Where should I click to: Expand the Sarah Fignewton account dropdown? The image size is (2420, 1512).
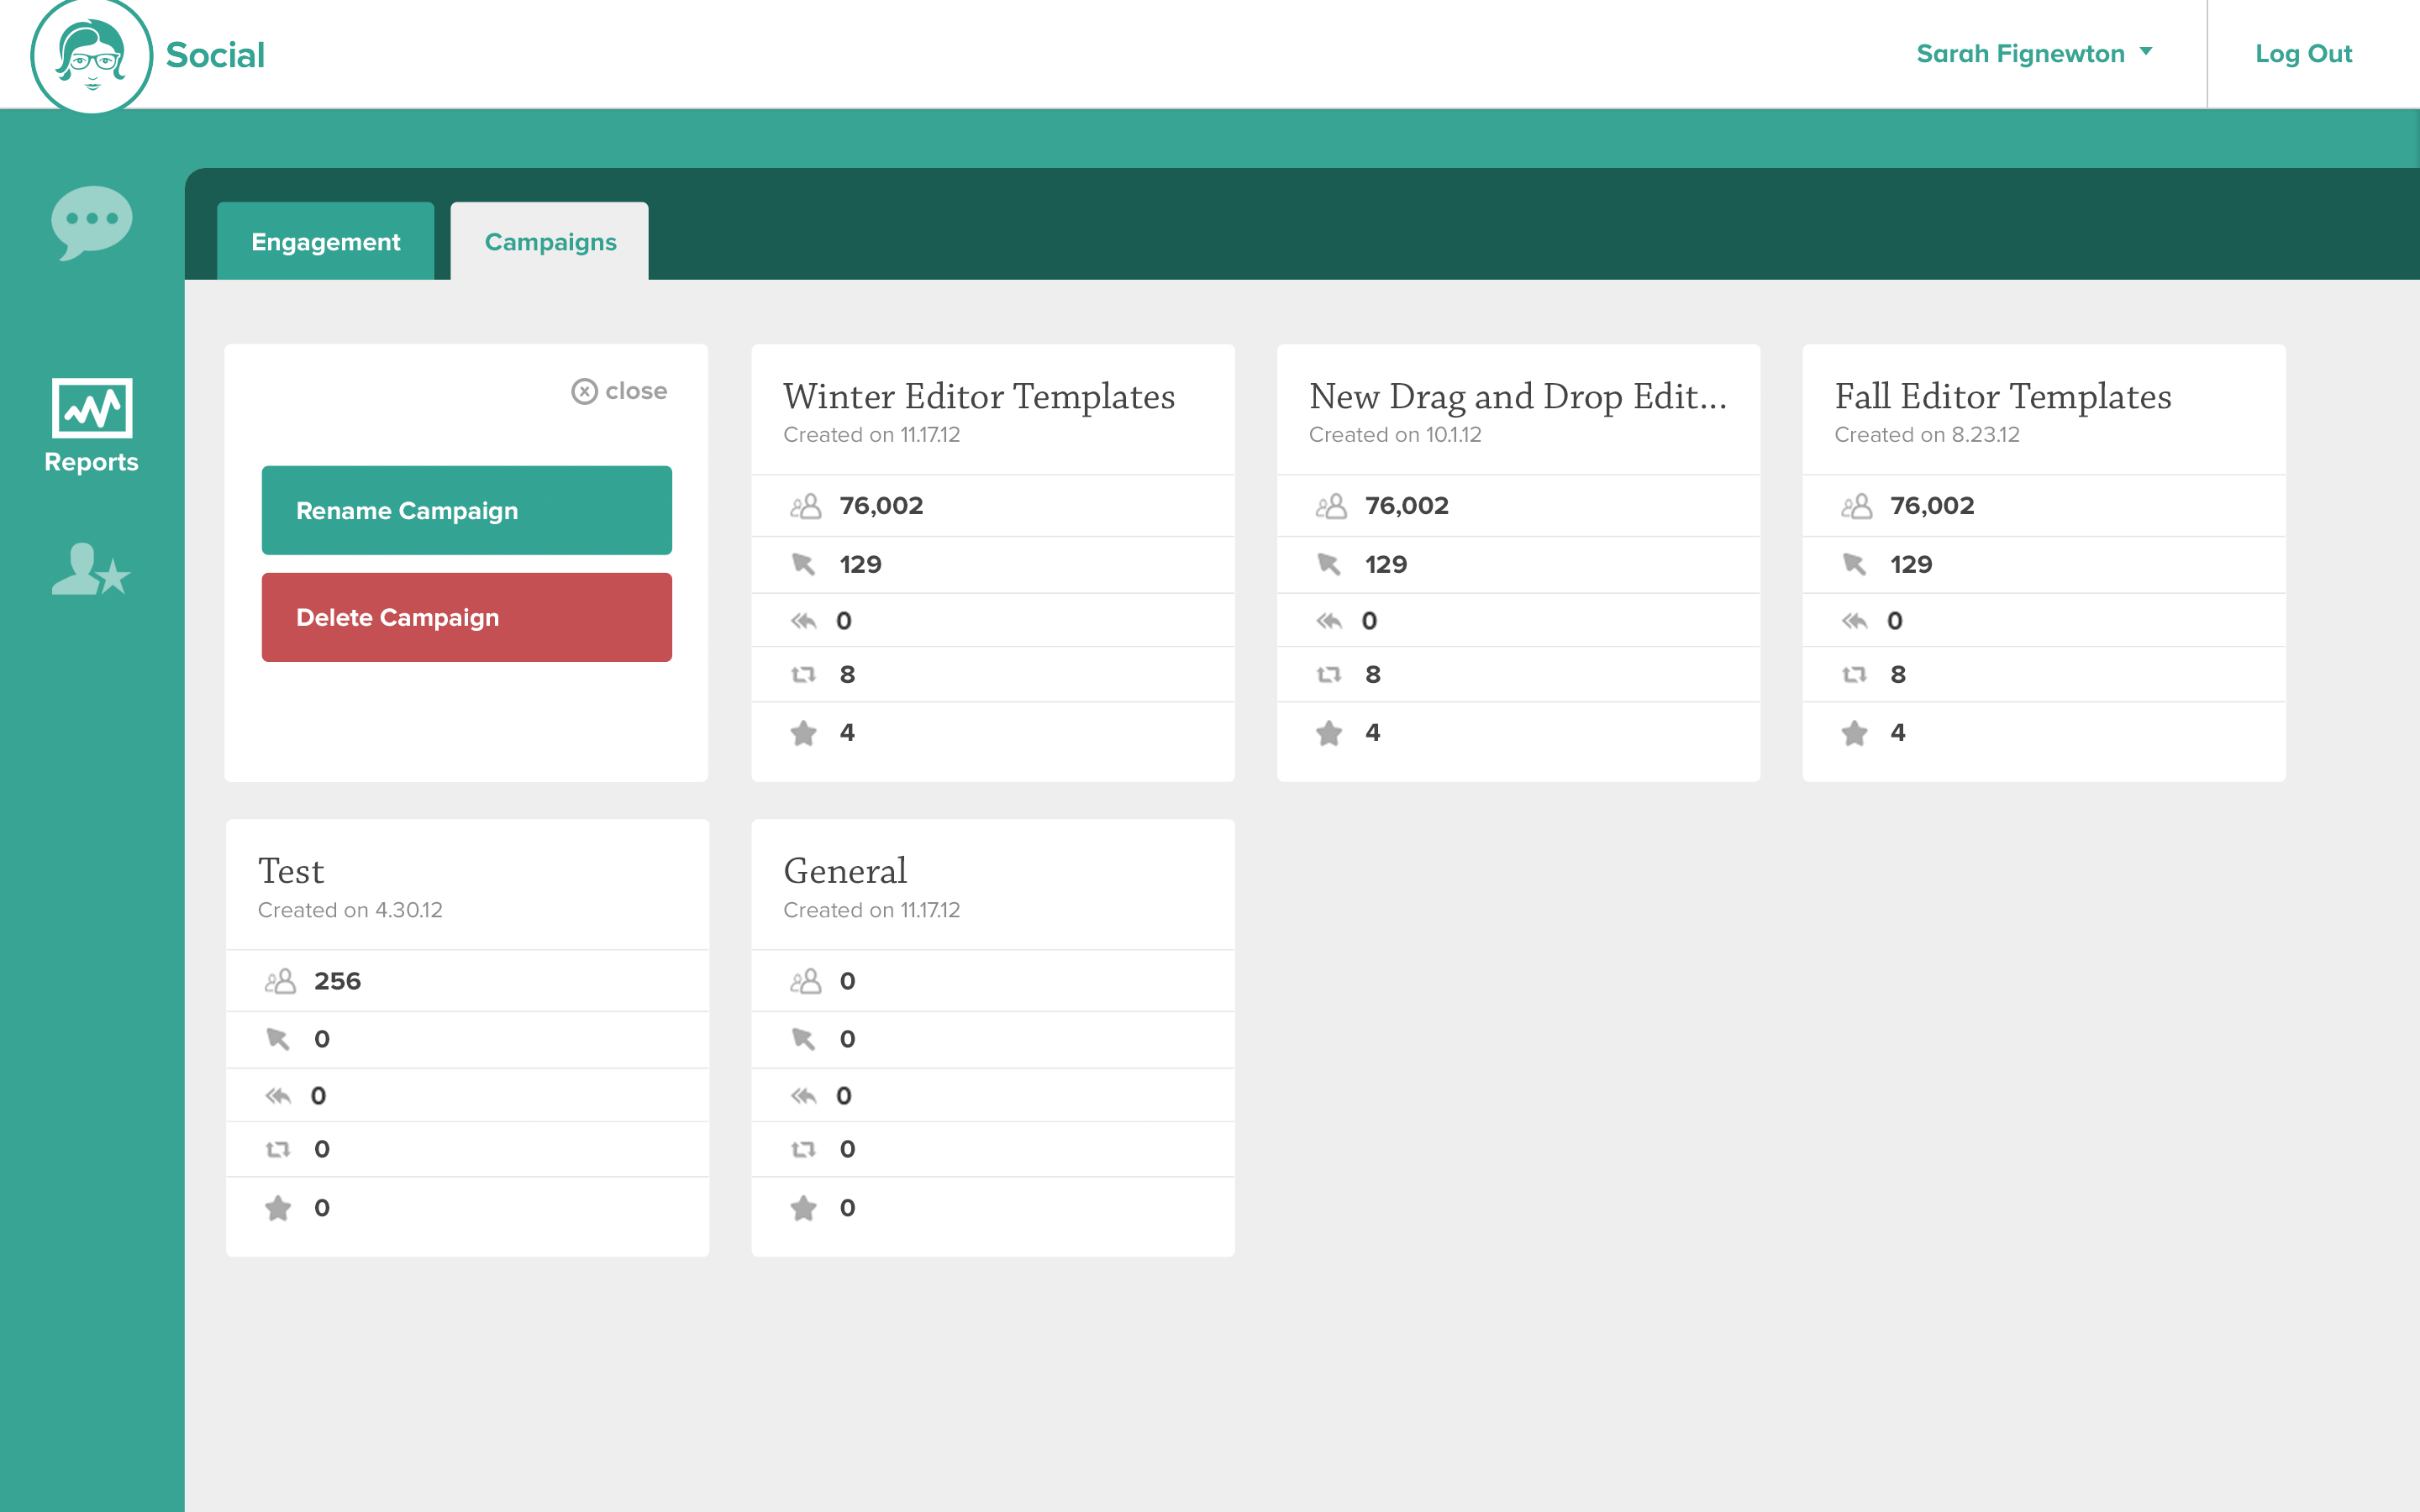point(2033,54)
